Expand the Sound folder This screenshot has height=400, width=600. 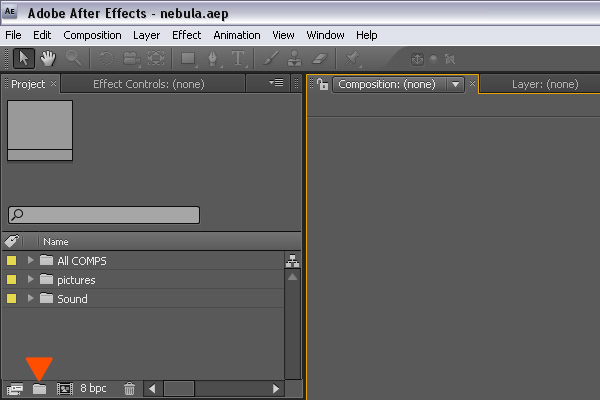pos(31,298)
